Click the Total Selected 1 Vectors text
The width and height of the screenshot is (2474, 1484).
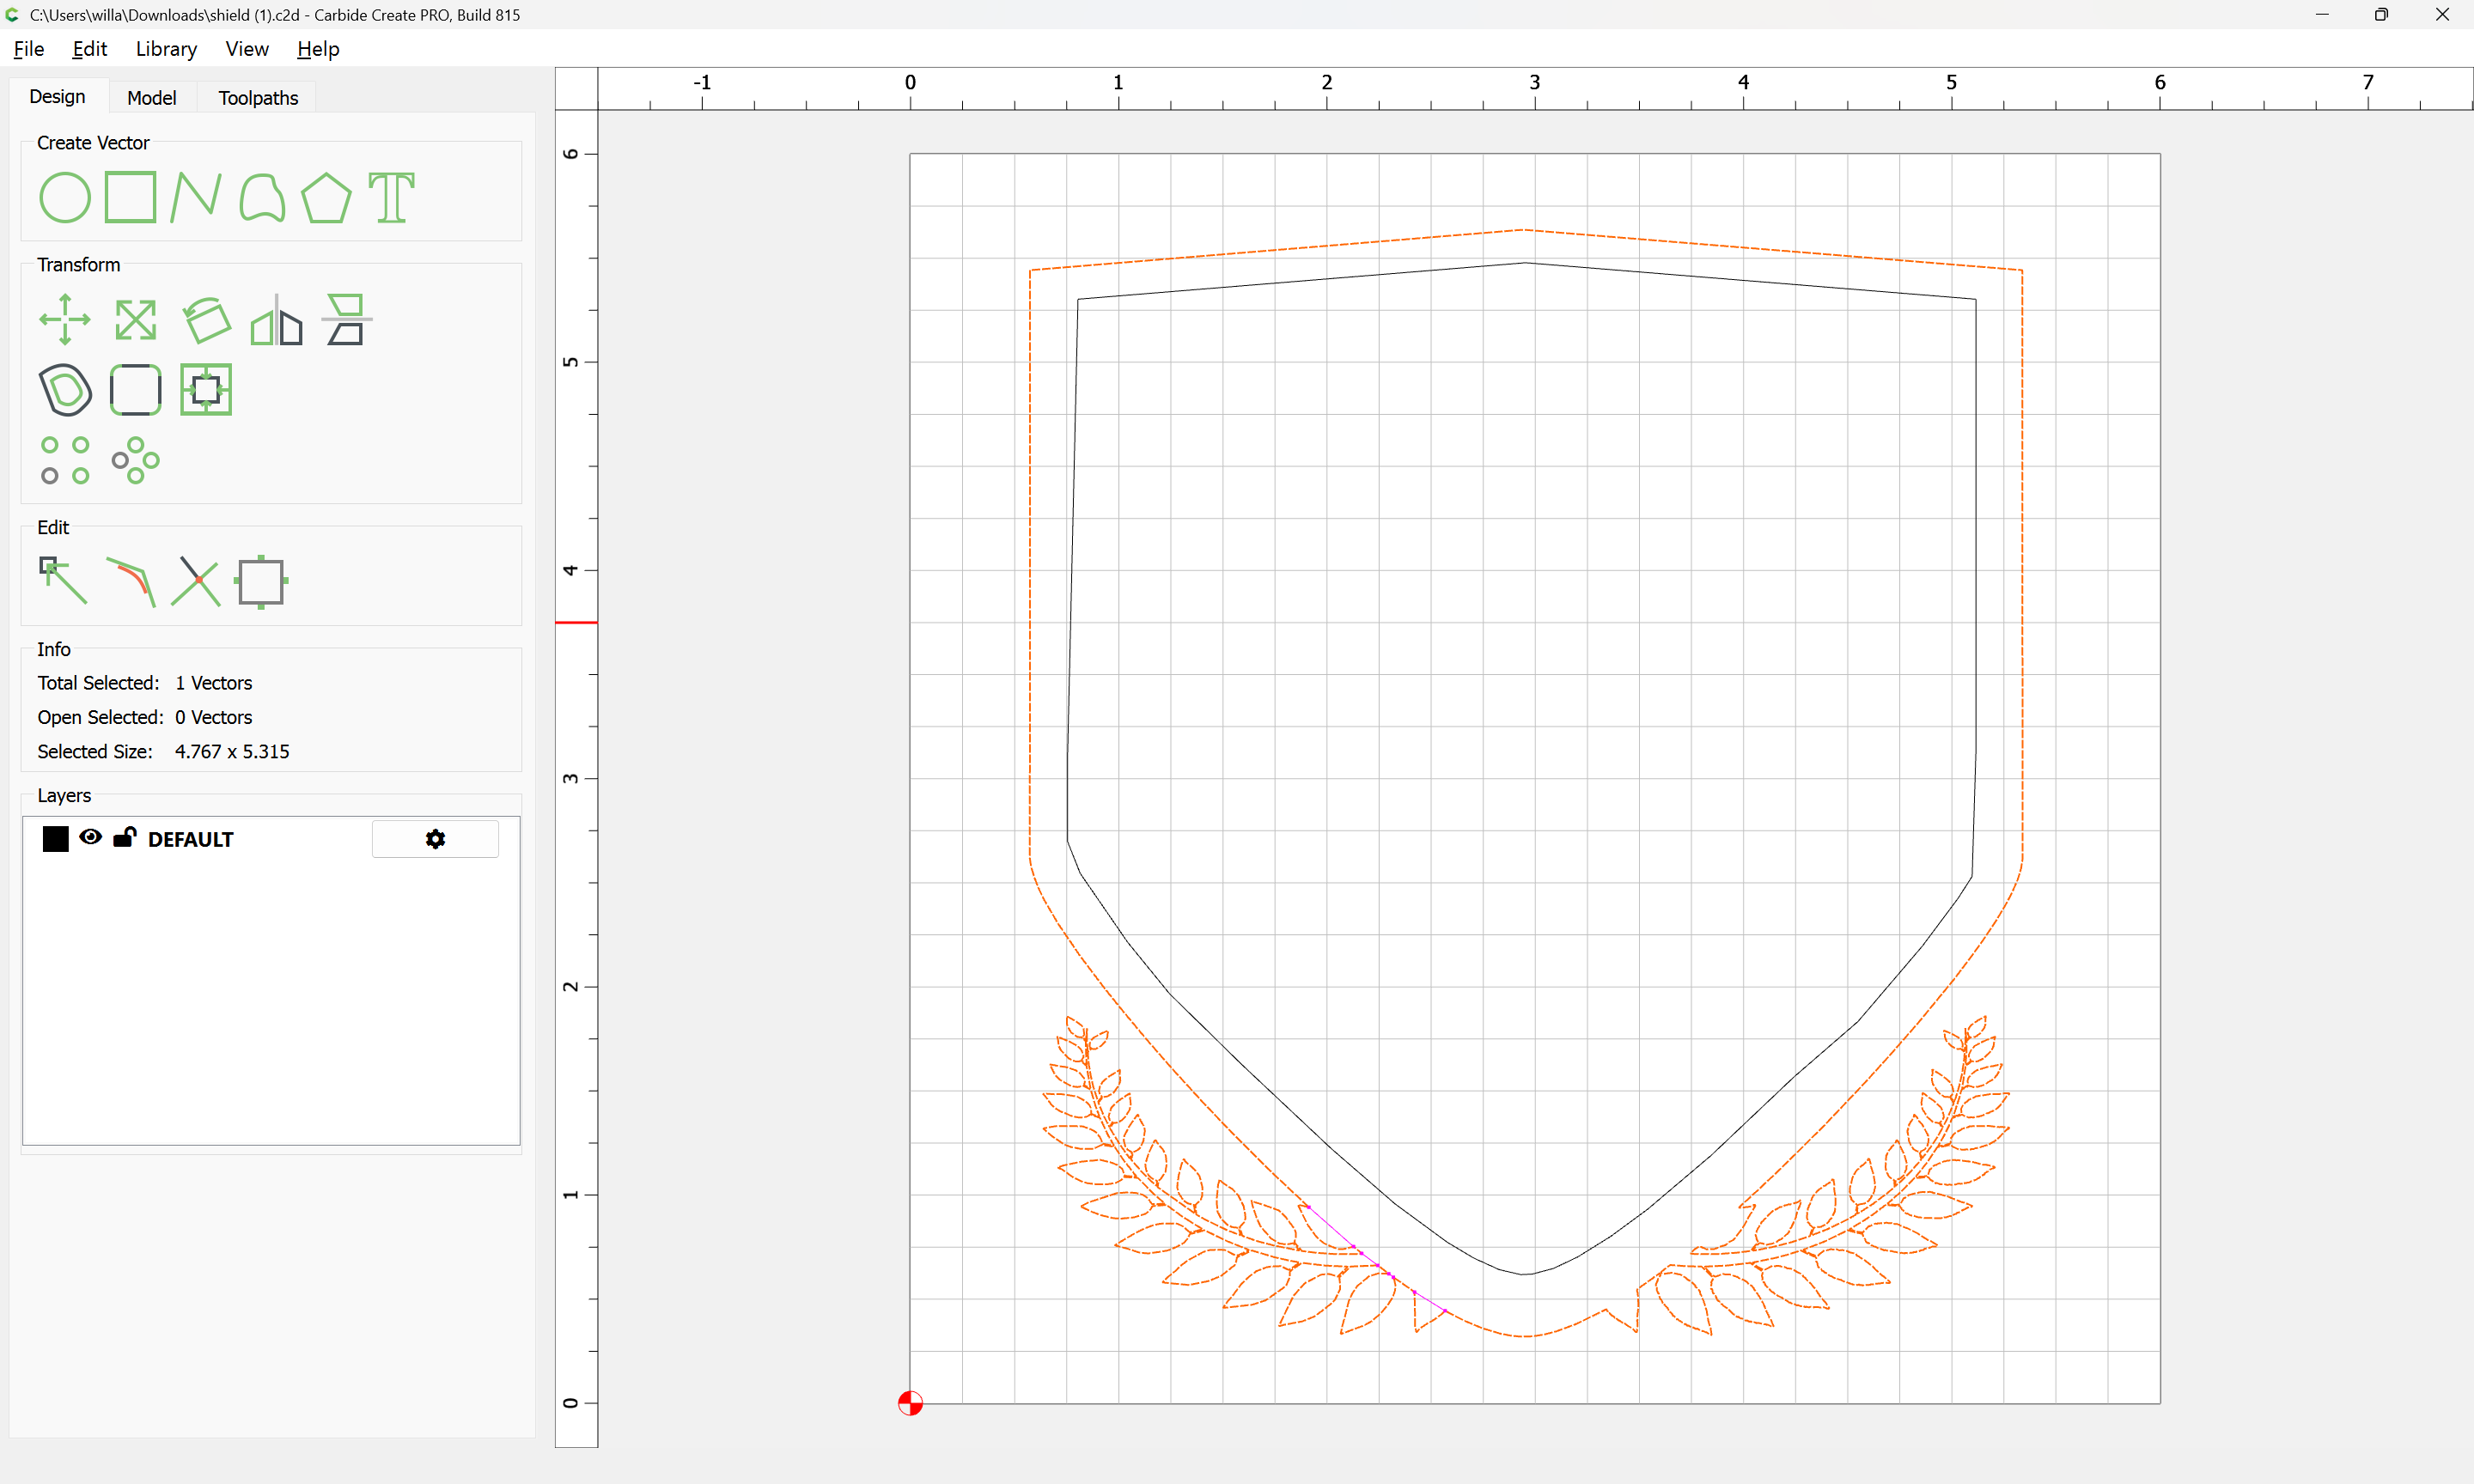(x=145, y=682)
